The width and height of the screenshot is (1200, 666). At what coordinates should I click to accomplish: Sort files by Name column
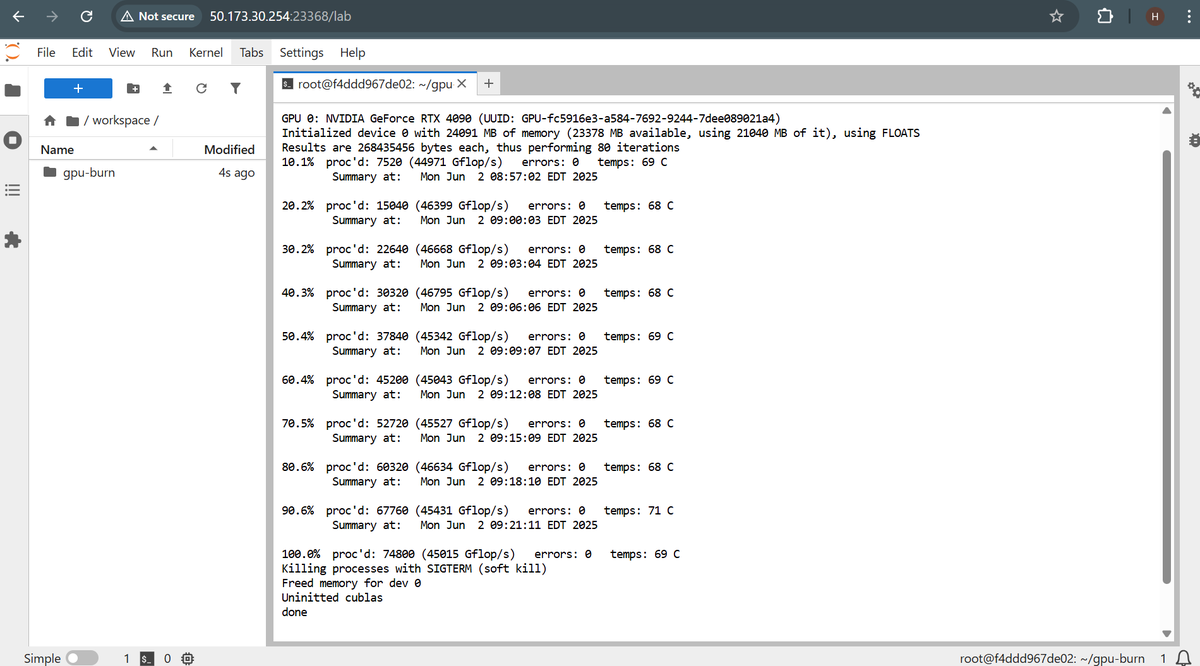[98, 150]
